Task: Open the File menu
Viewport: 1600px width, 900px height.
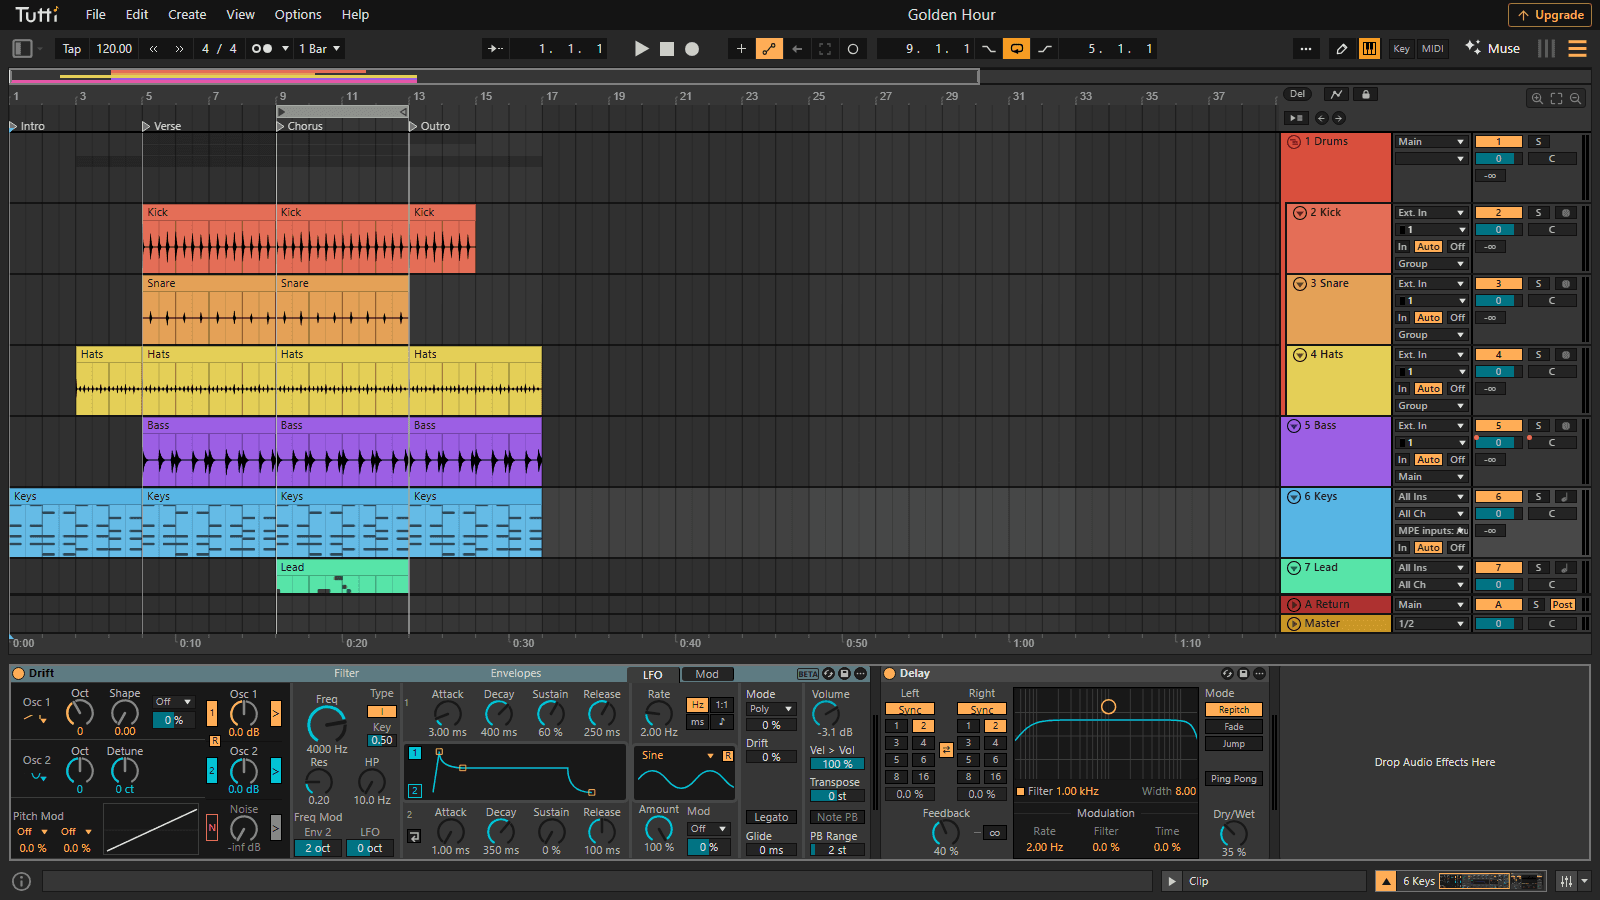Action: pos(96,15)
